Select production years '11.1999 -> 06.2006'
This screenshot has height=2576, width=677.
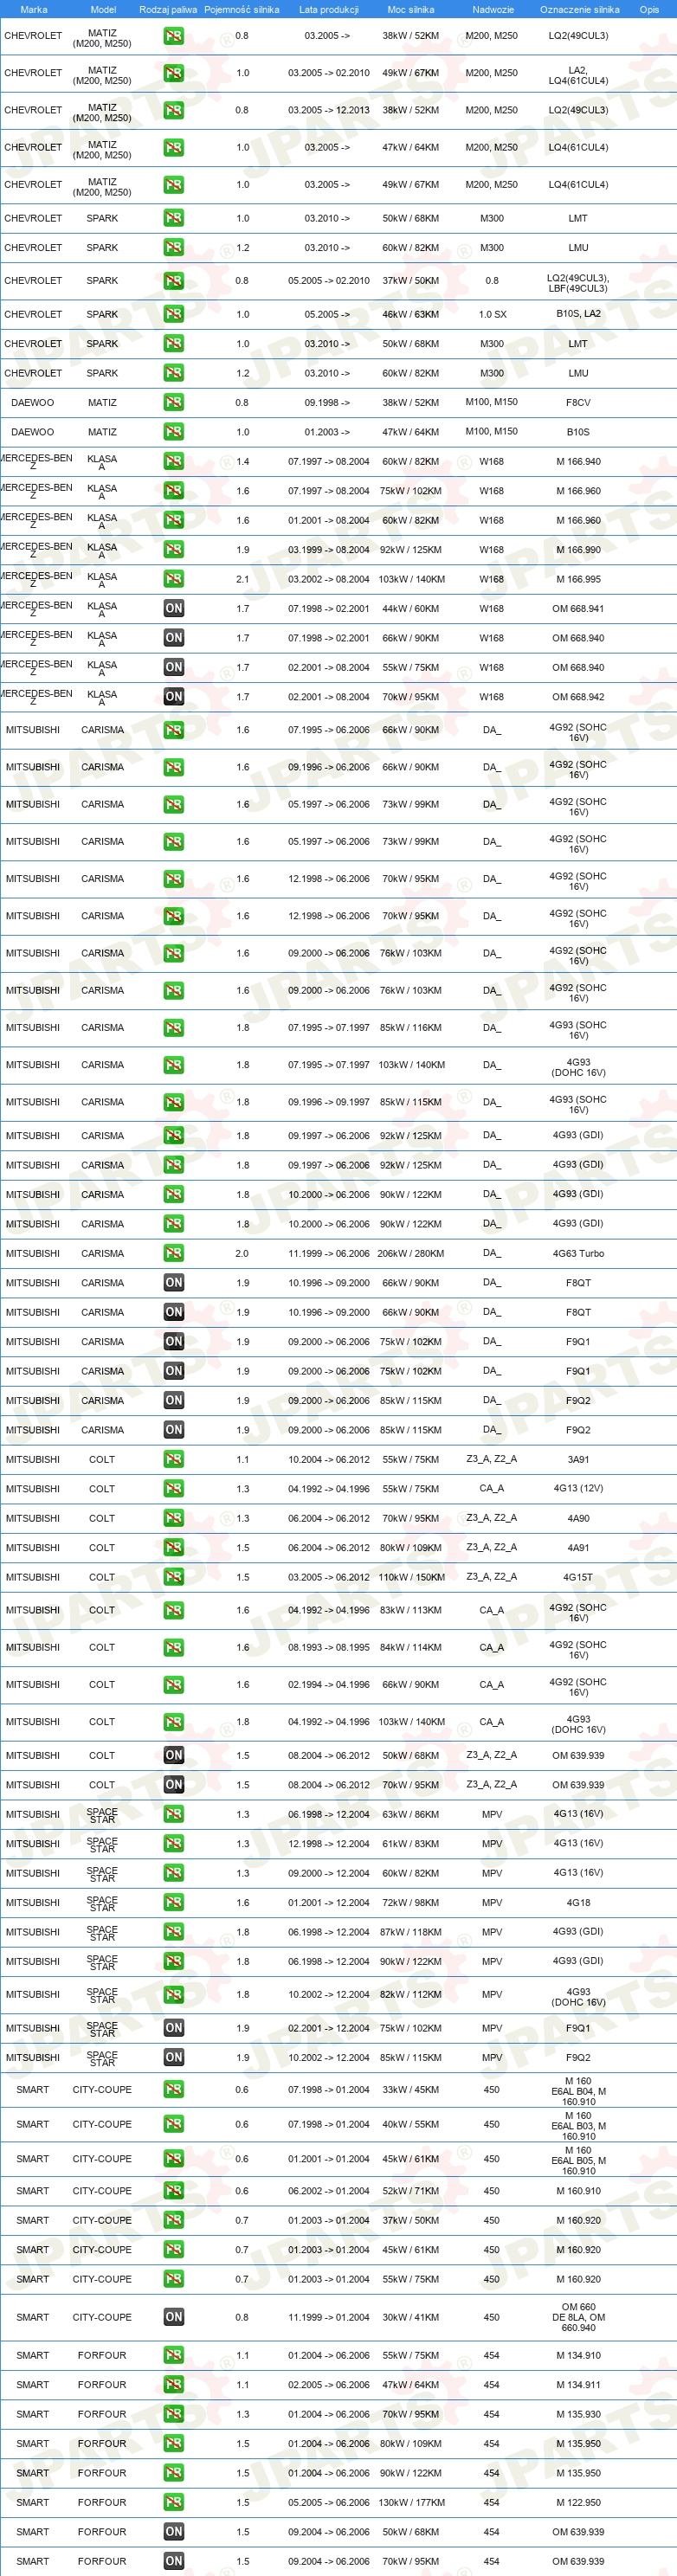(329, 1254)
